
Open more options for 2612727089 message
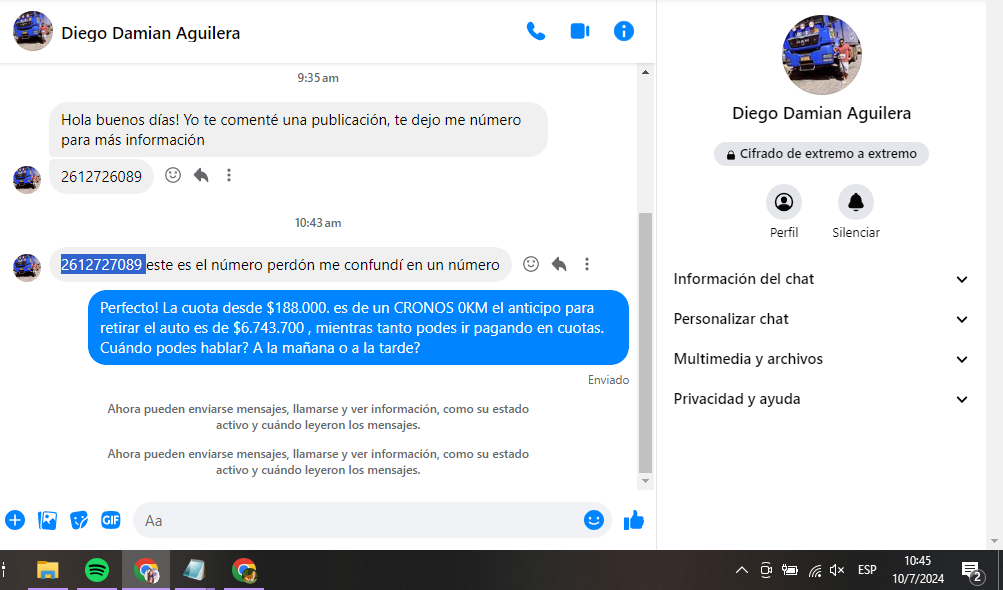(x=587, y=264)
